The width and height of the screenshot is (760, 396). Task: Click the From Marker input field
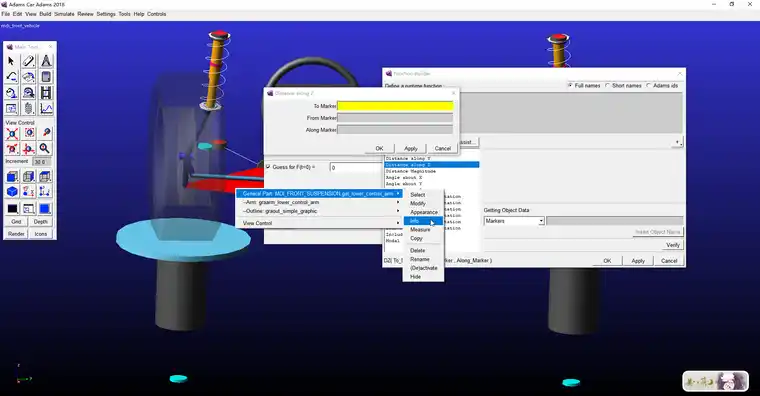pos(395,118)
